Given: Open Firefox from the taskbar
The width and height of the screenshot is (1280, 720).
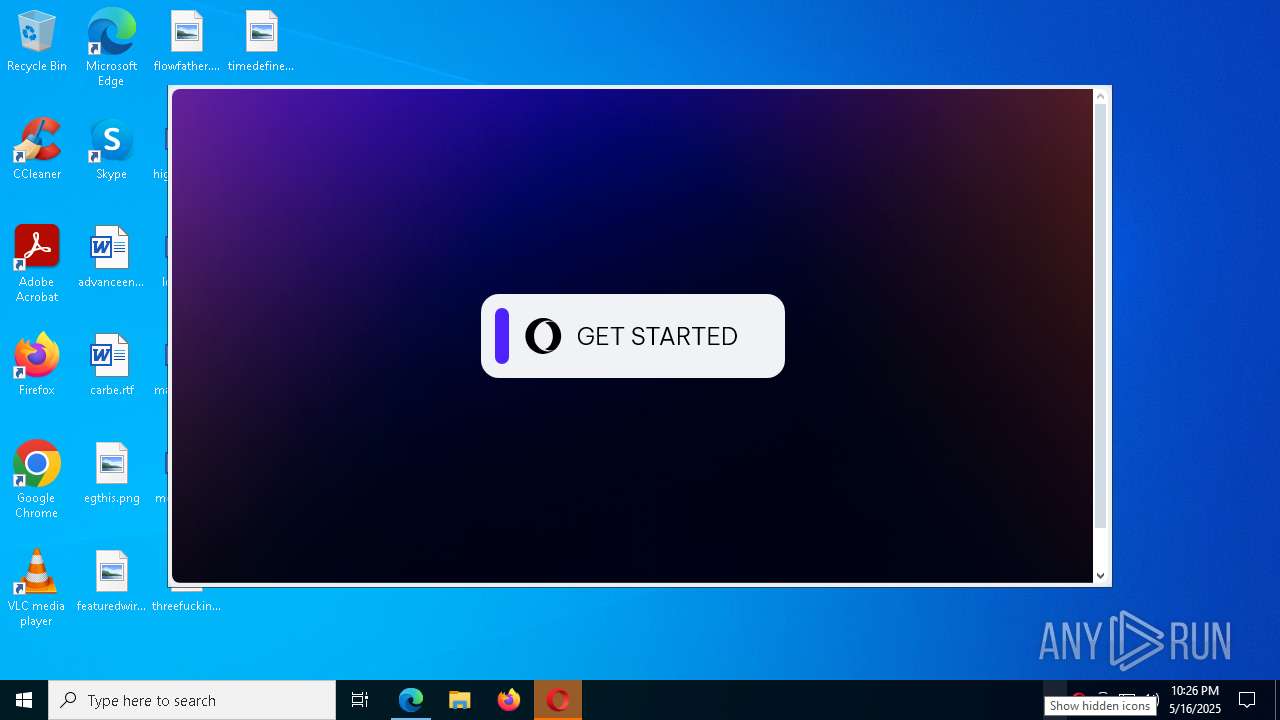Looking at the screenshot, I should pyautogui.click(x=509, y=700).
